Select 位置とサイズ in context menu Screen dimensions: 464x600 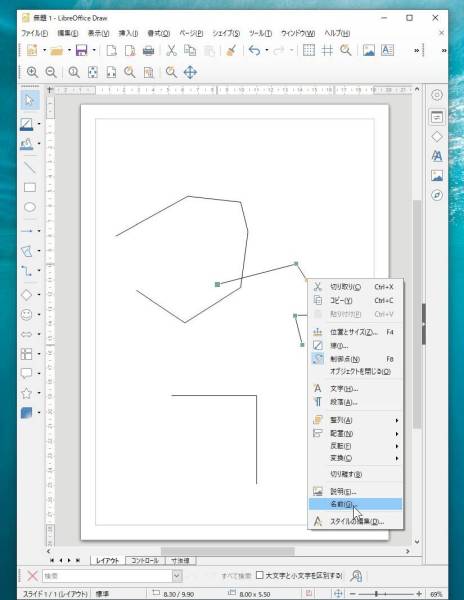[355, 332]
